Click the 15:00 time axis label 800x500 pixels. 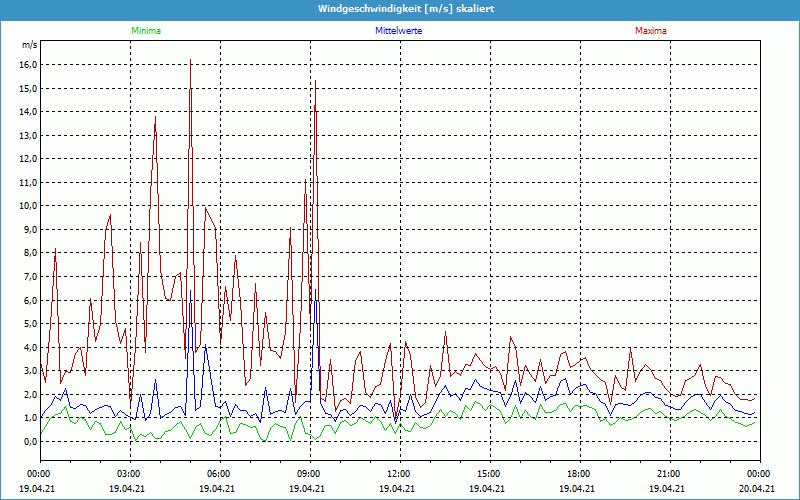(487, 474)
